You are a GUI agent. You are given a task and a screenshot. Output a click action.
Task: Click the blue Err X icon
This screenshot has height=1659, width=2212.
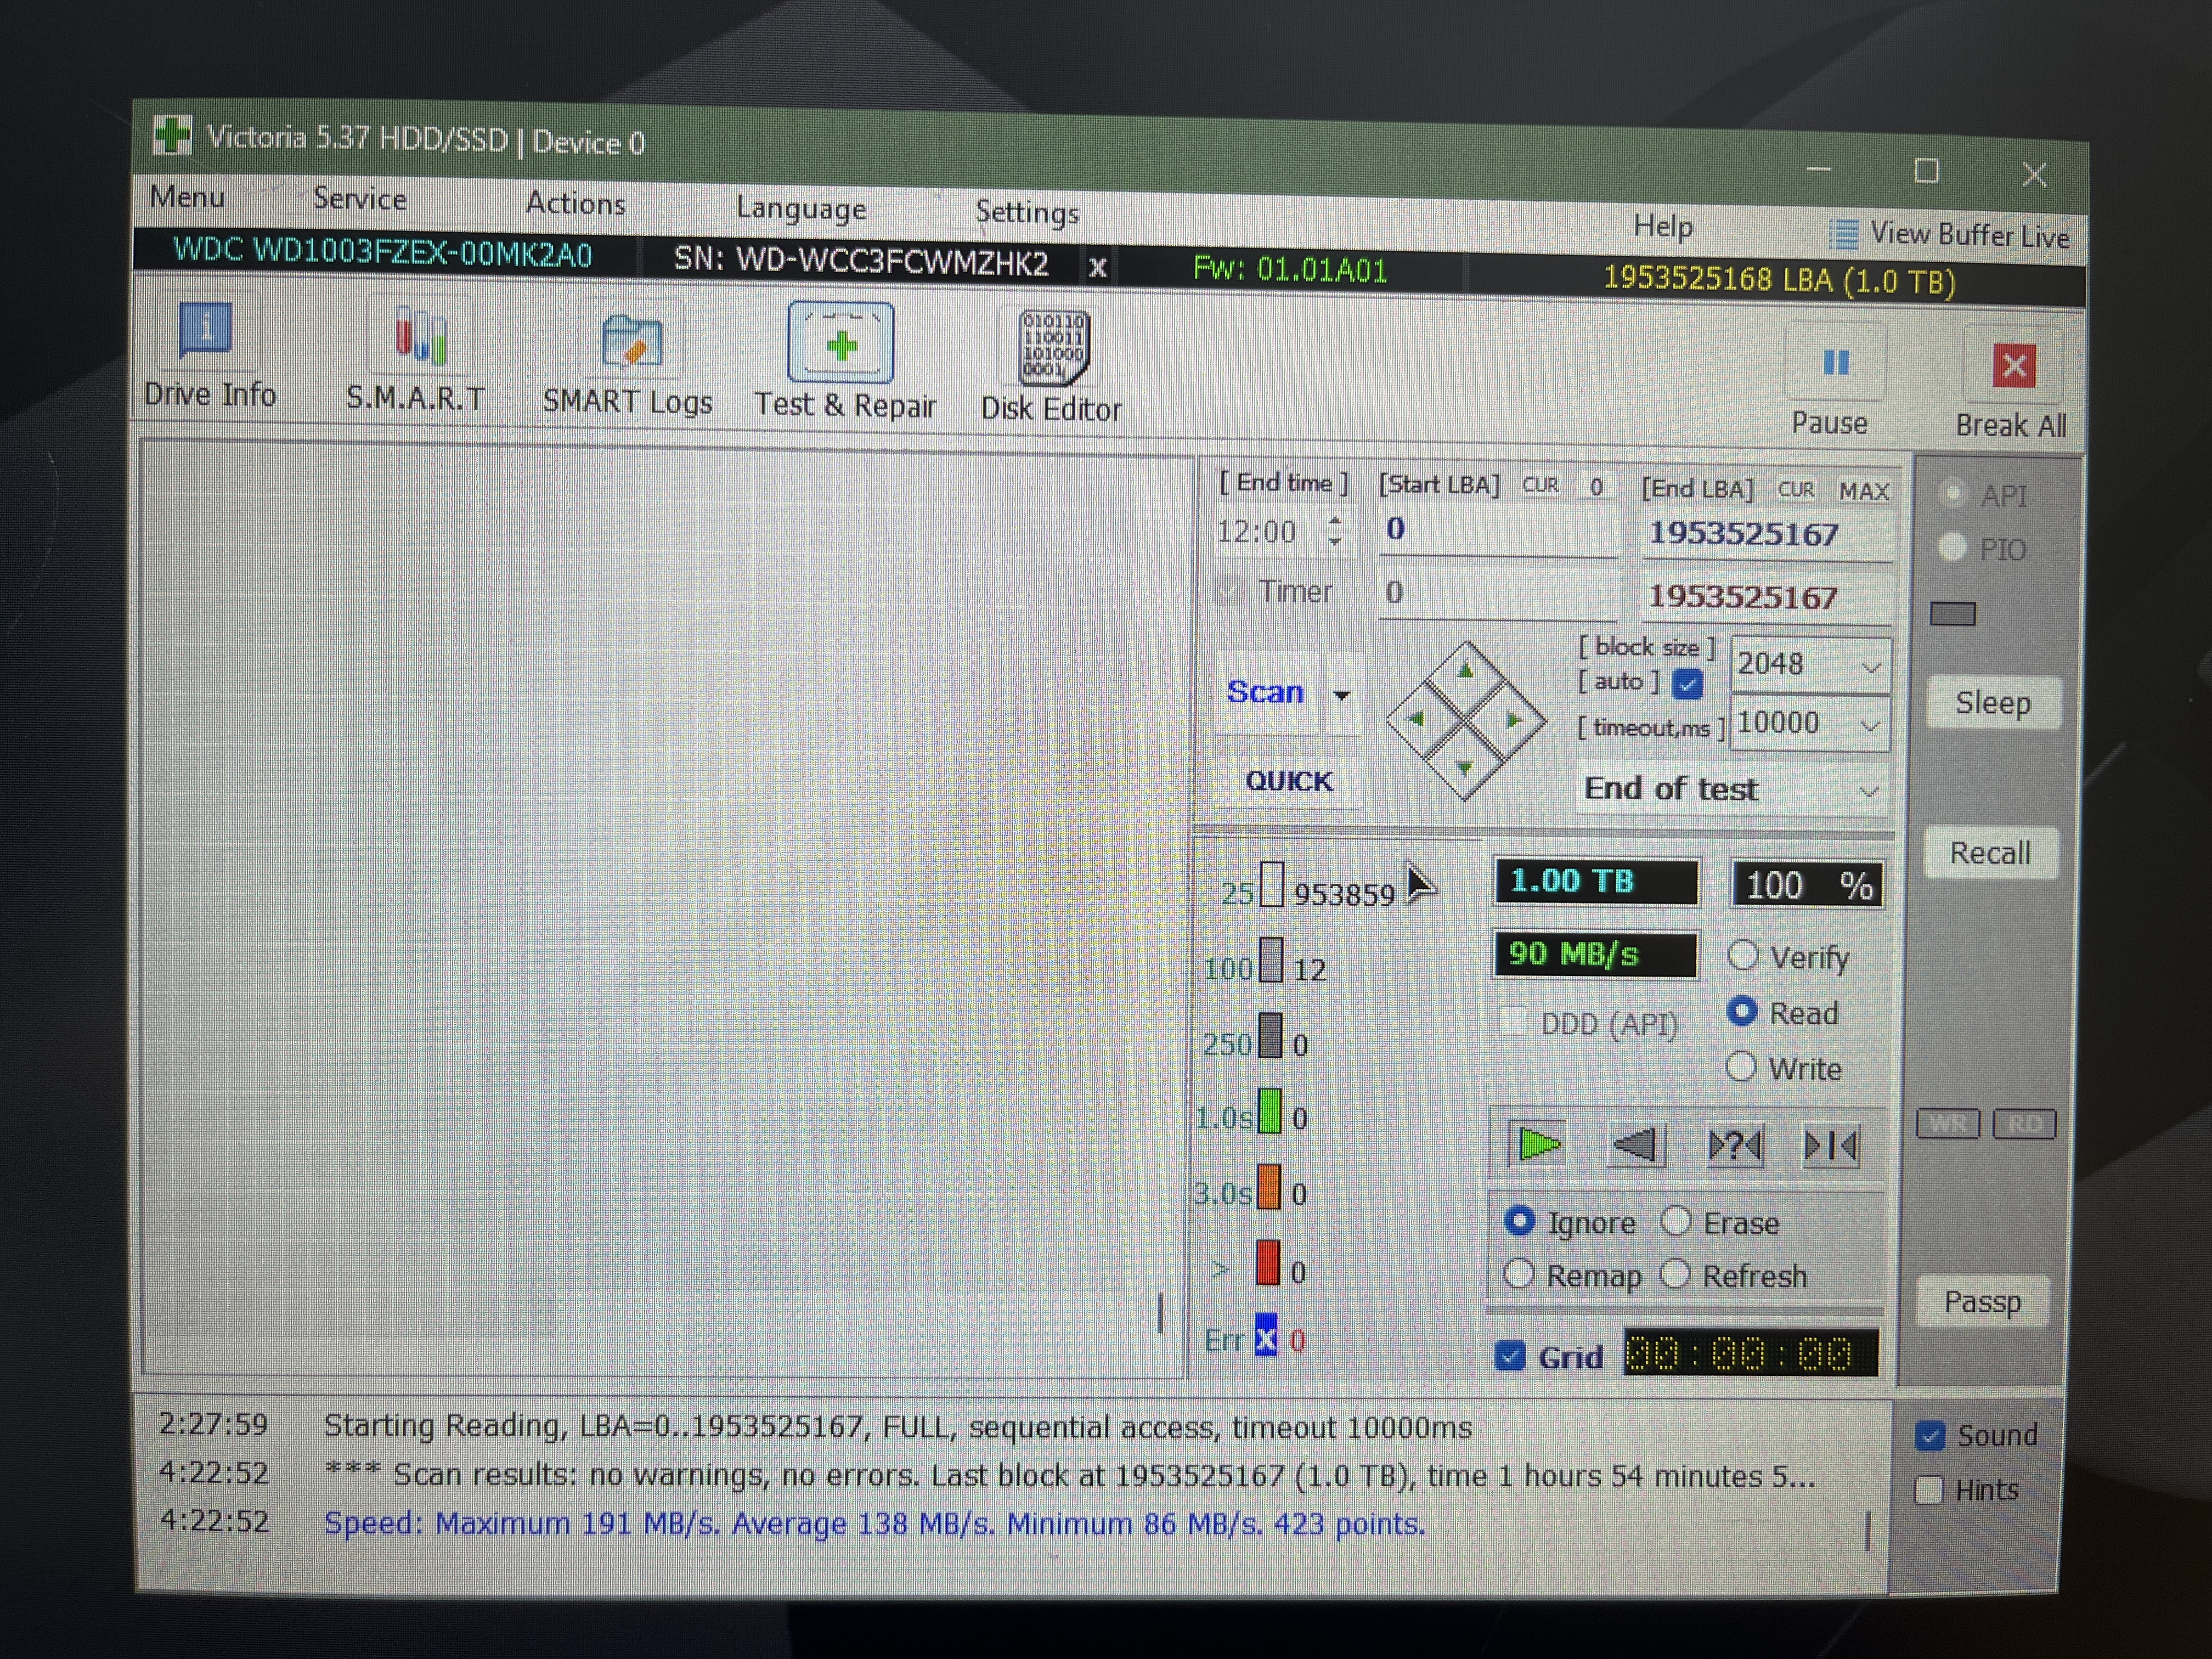coord(1265,1338)
